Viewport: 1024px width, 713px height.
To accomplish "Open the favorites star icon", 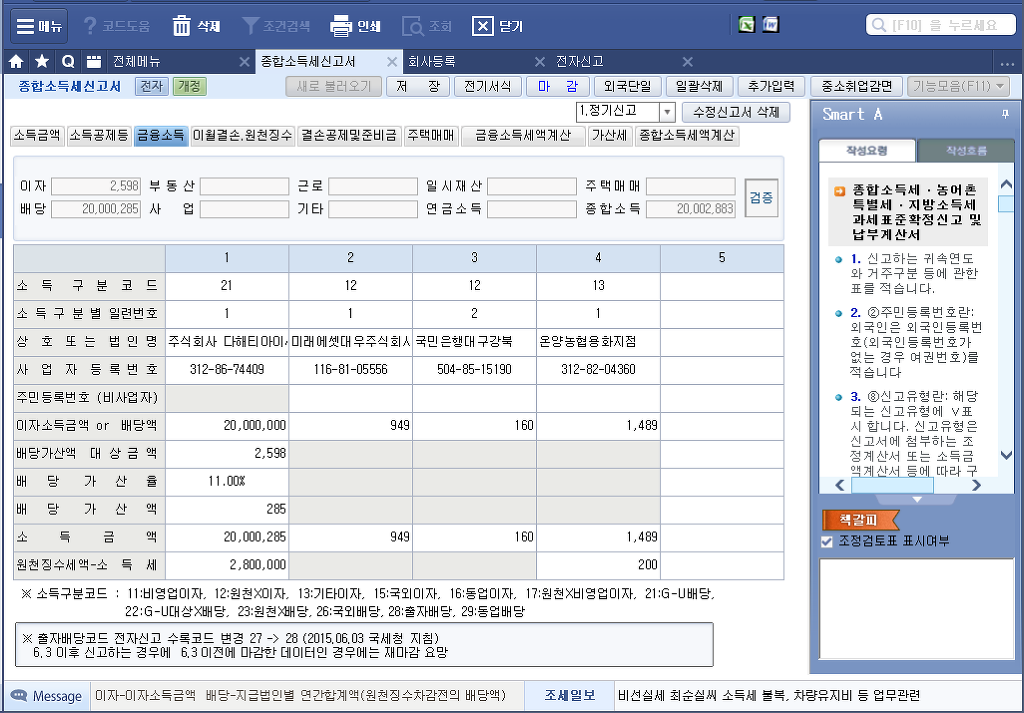I will 41,62.
